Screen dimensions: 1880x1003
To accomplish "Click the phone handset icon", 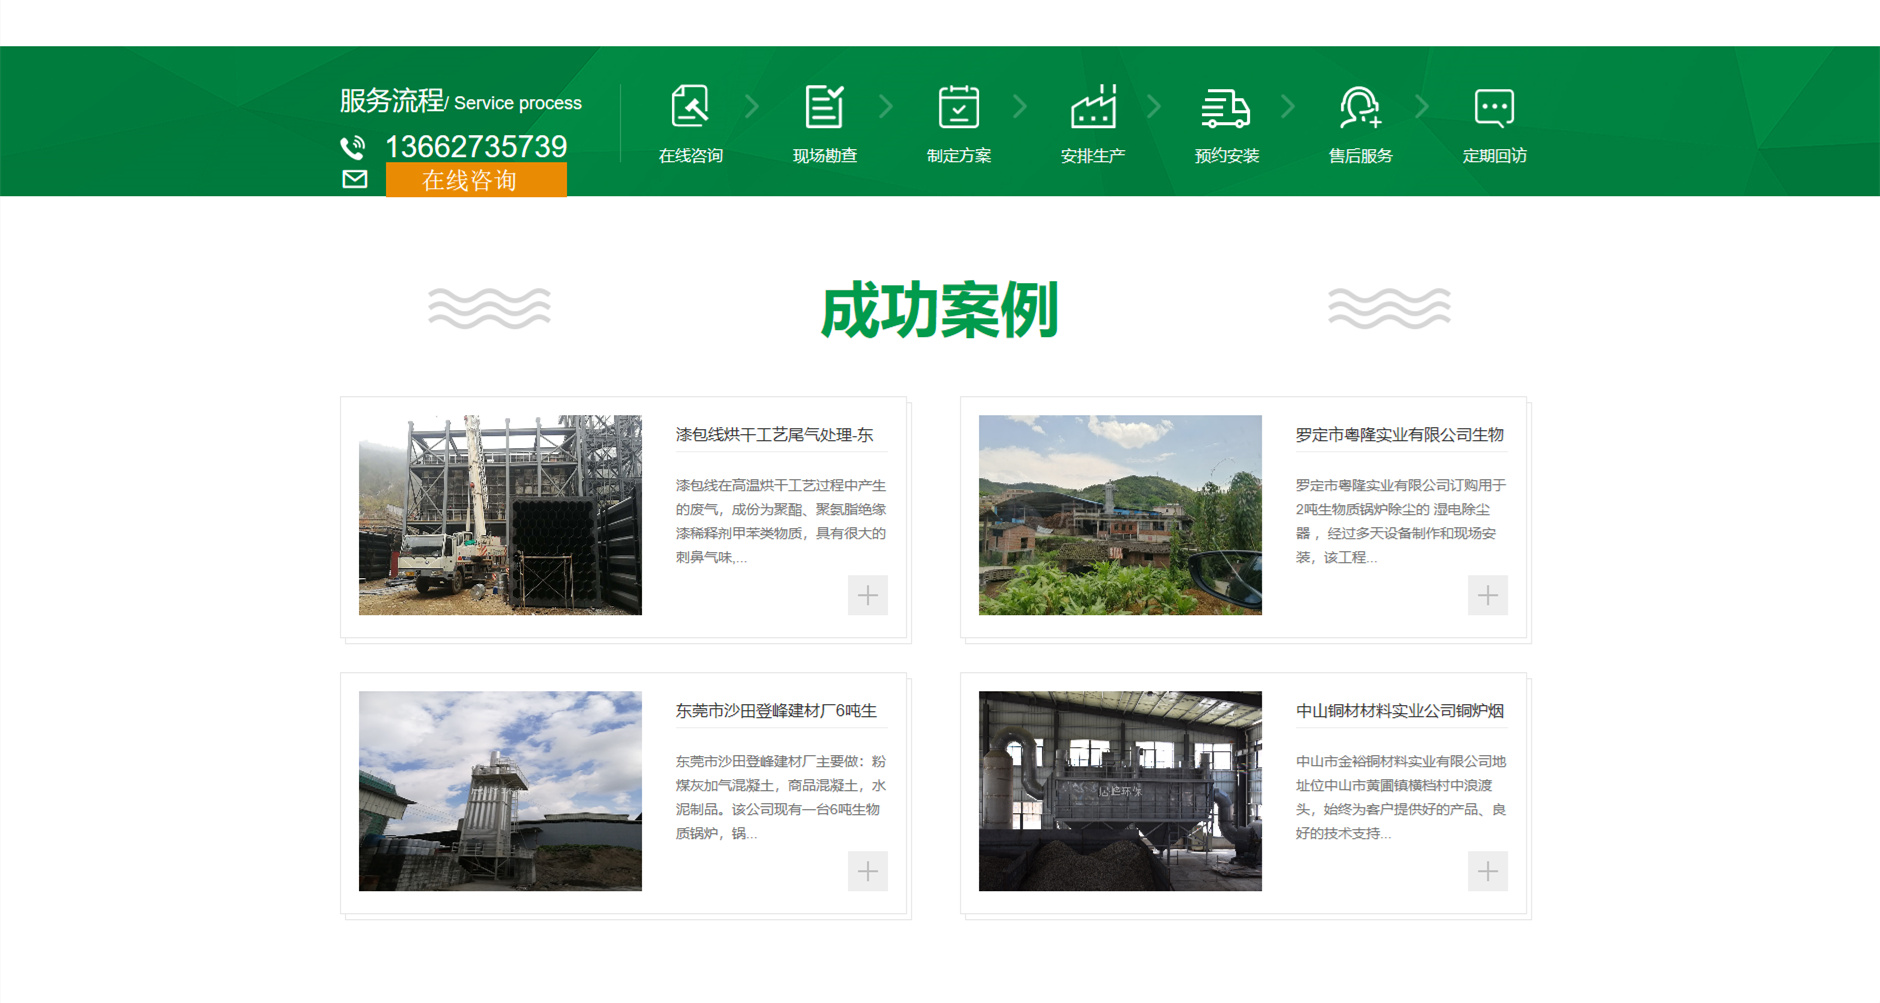I will 353,148.
